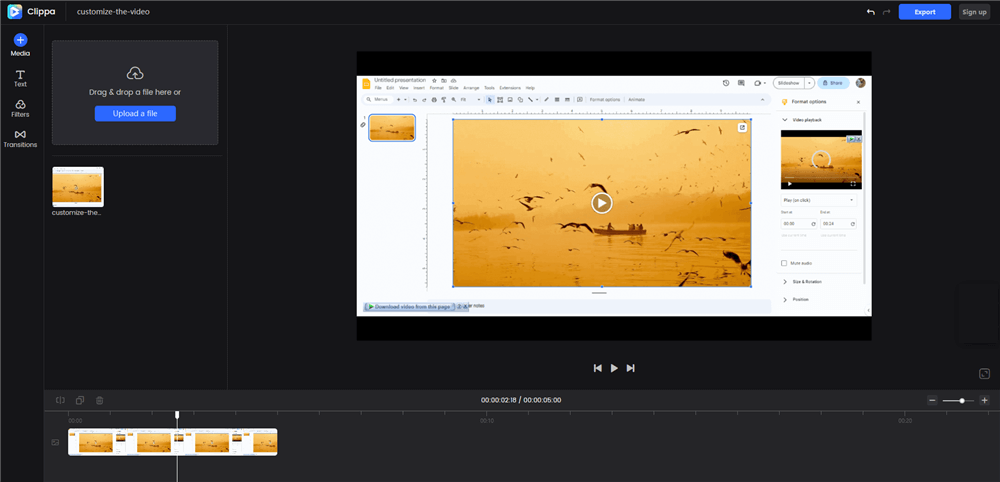1000x482 pixels.
Task: Click the cloud upload icon
Action: pyautogui.click(x=135, y=73)
